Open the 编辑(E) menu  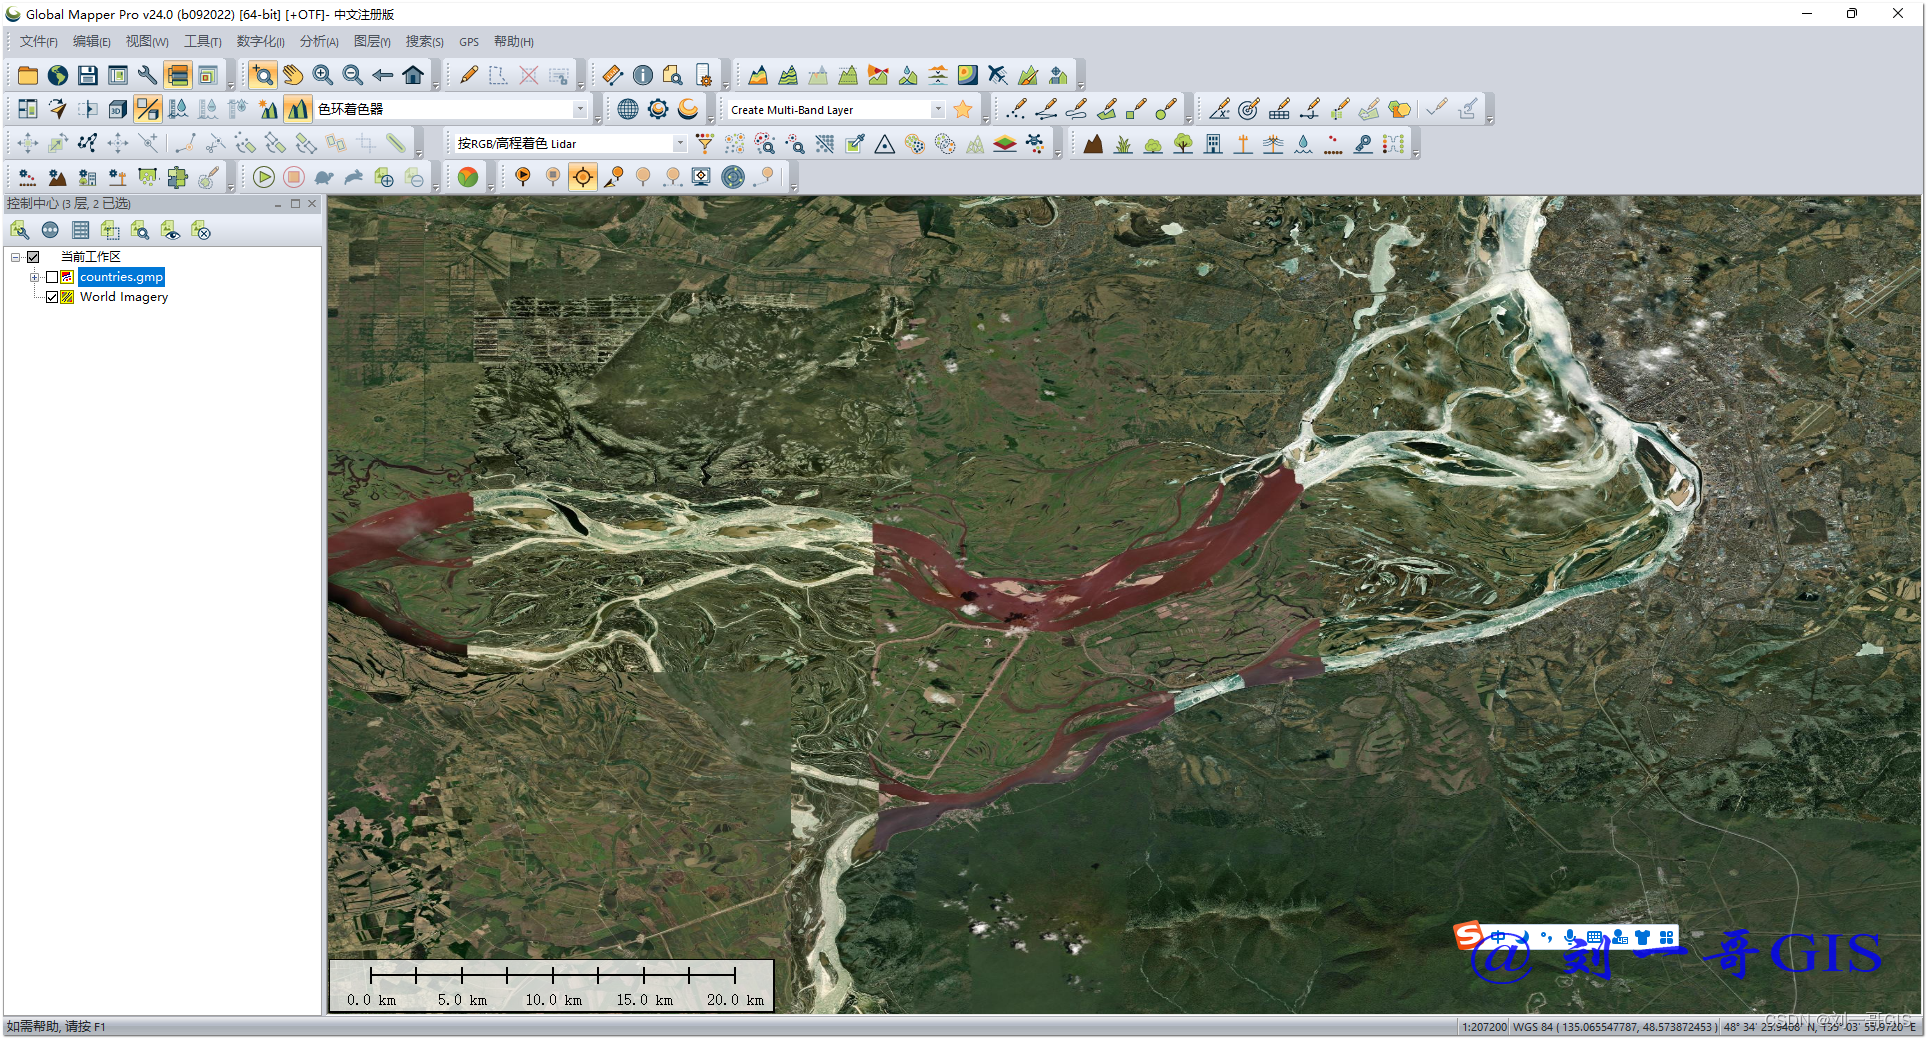click(x=91, y=41)
